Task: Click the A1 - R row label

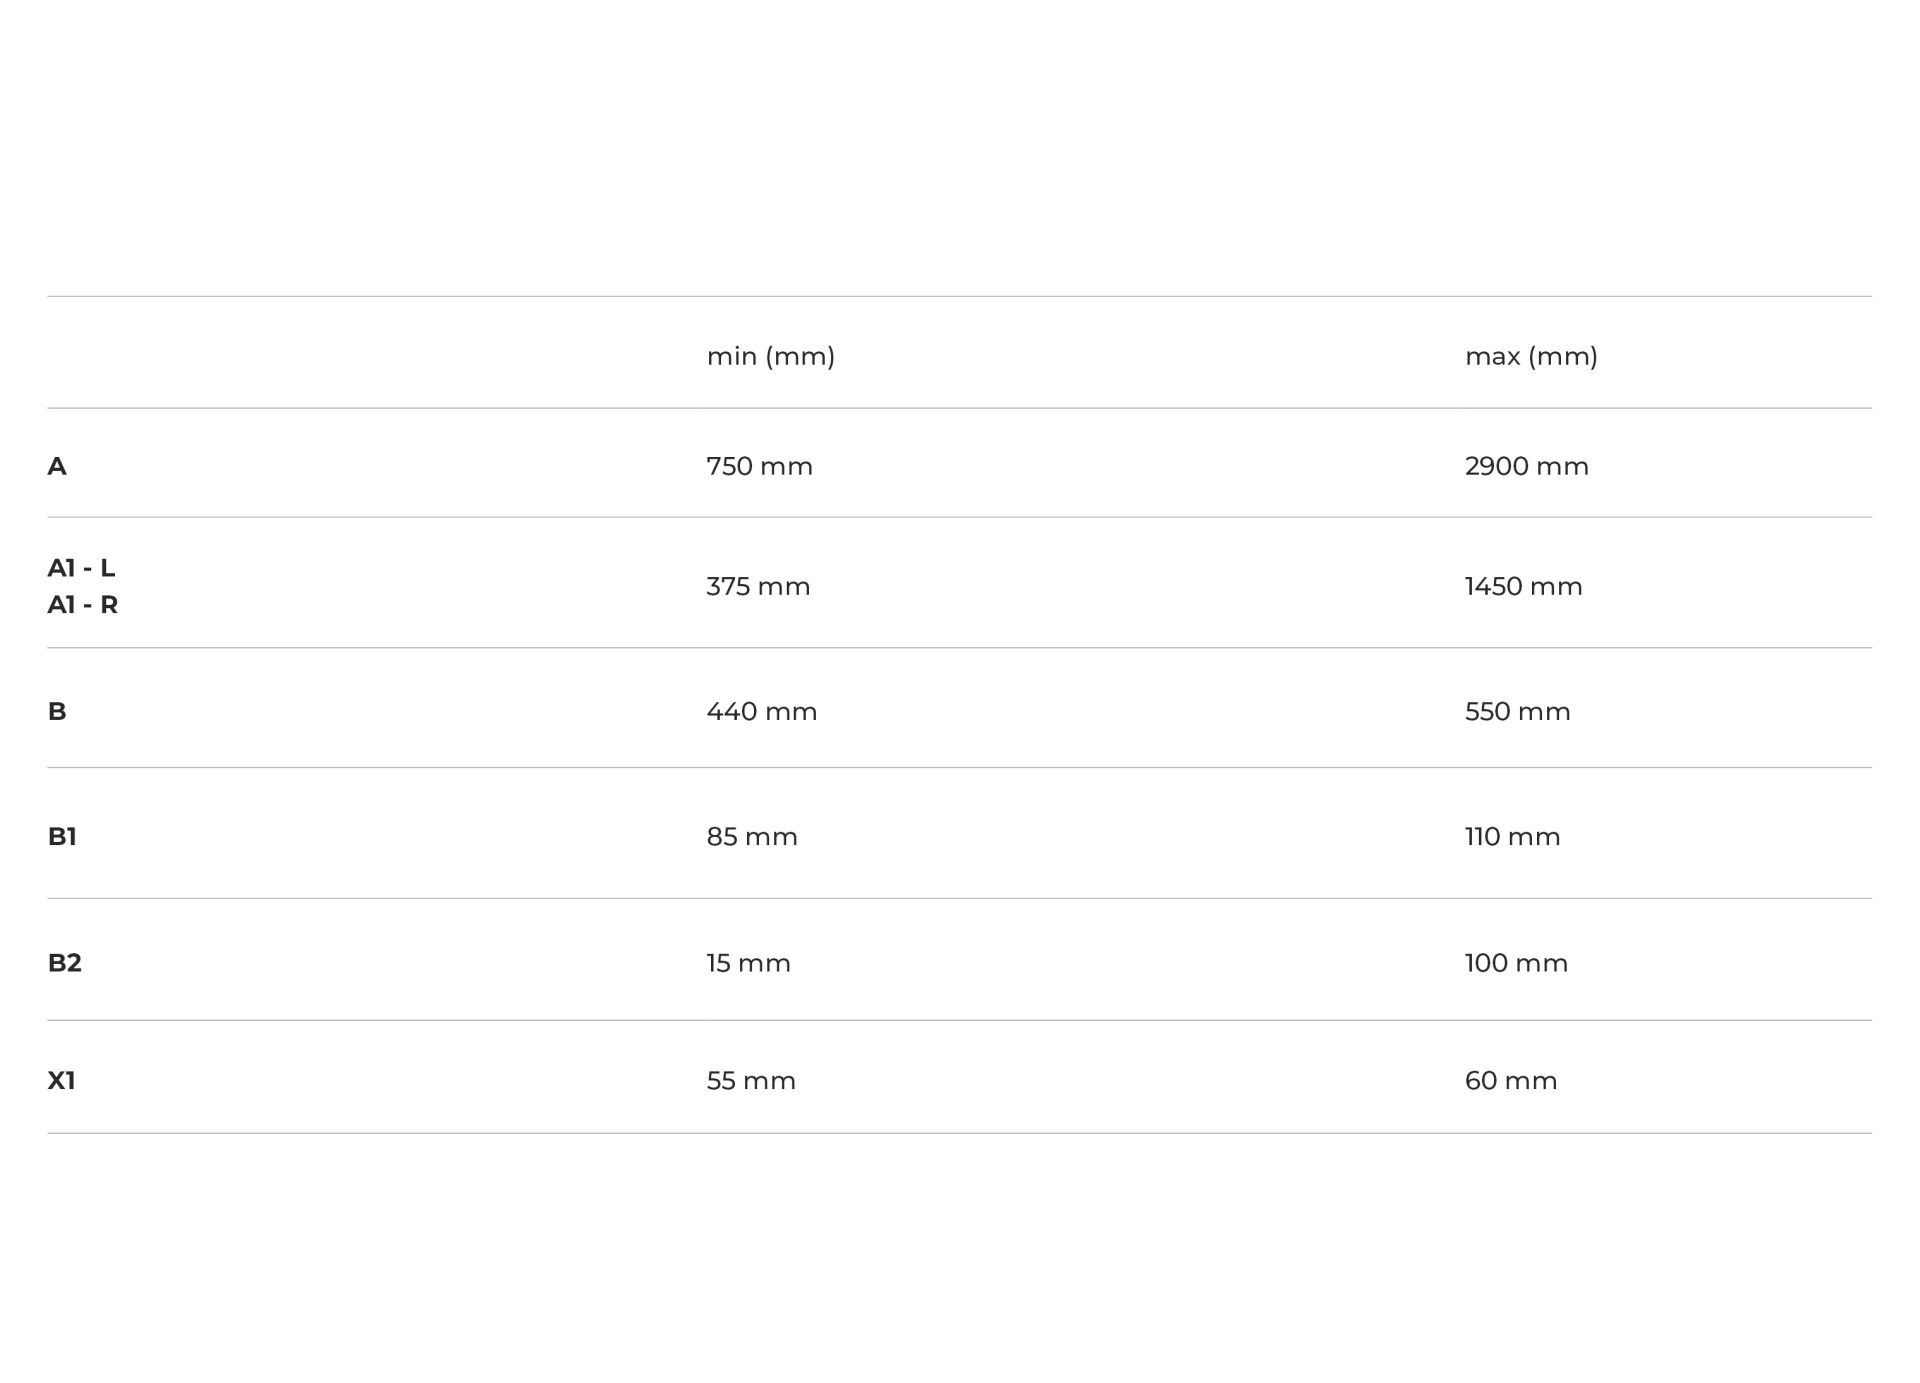Action: point(82,604)
